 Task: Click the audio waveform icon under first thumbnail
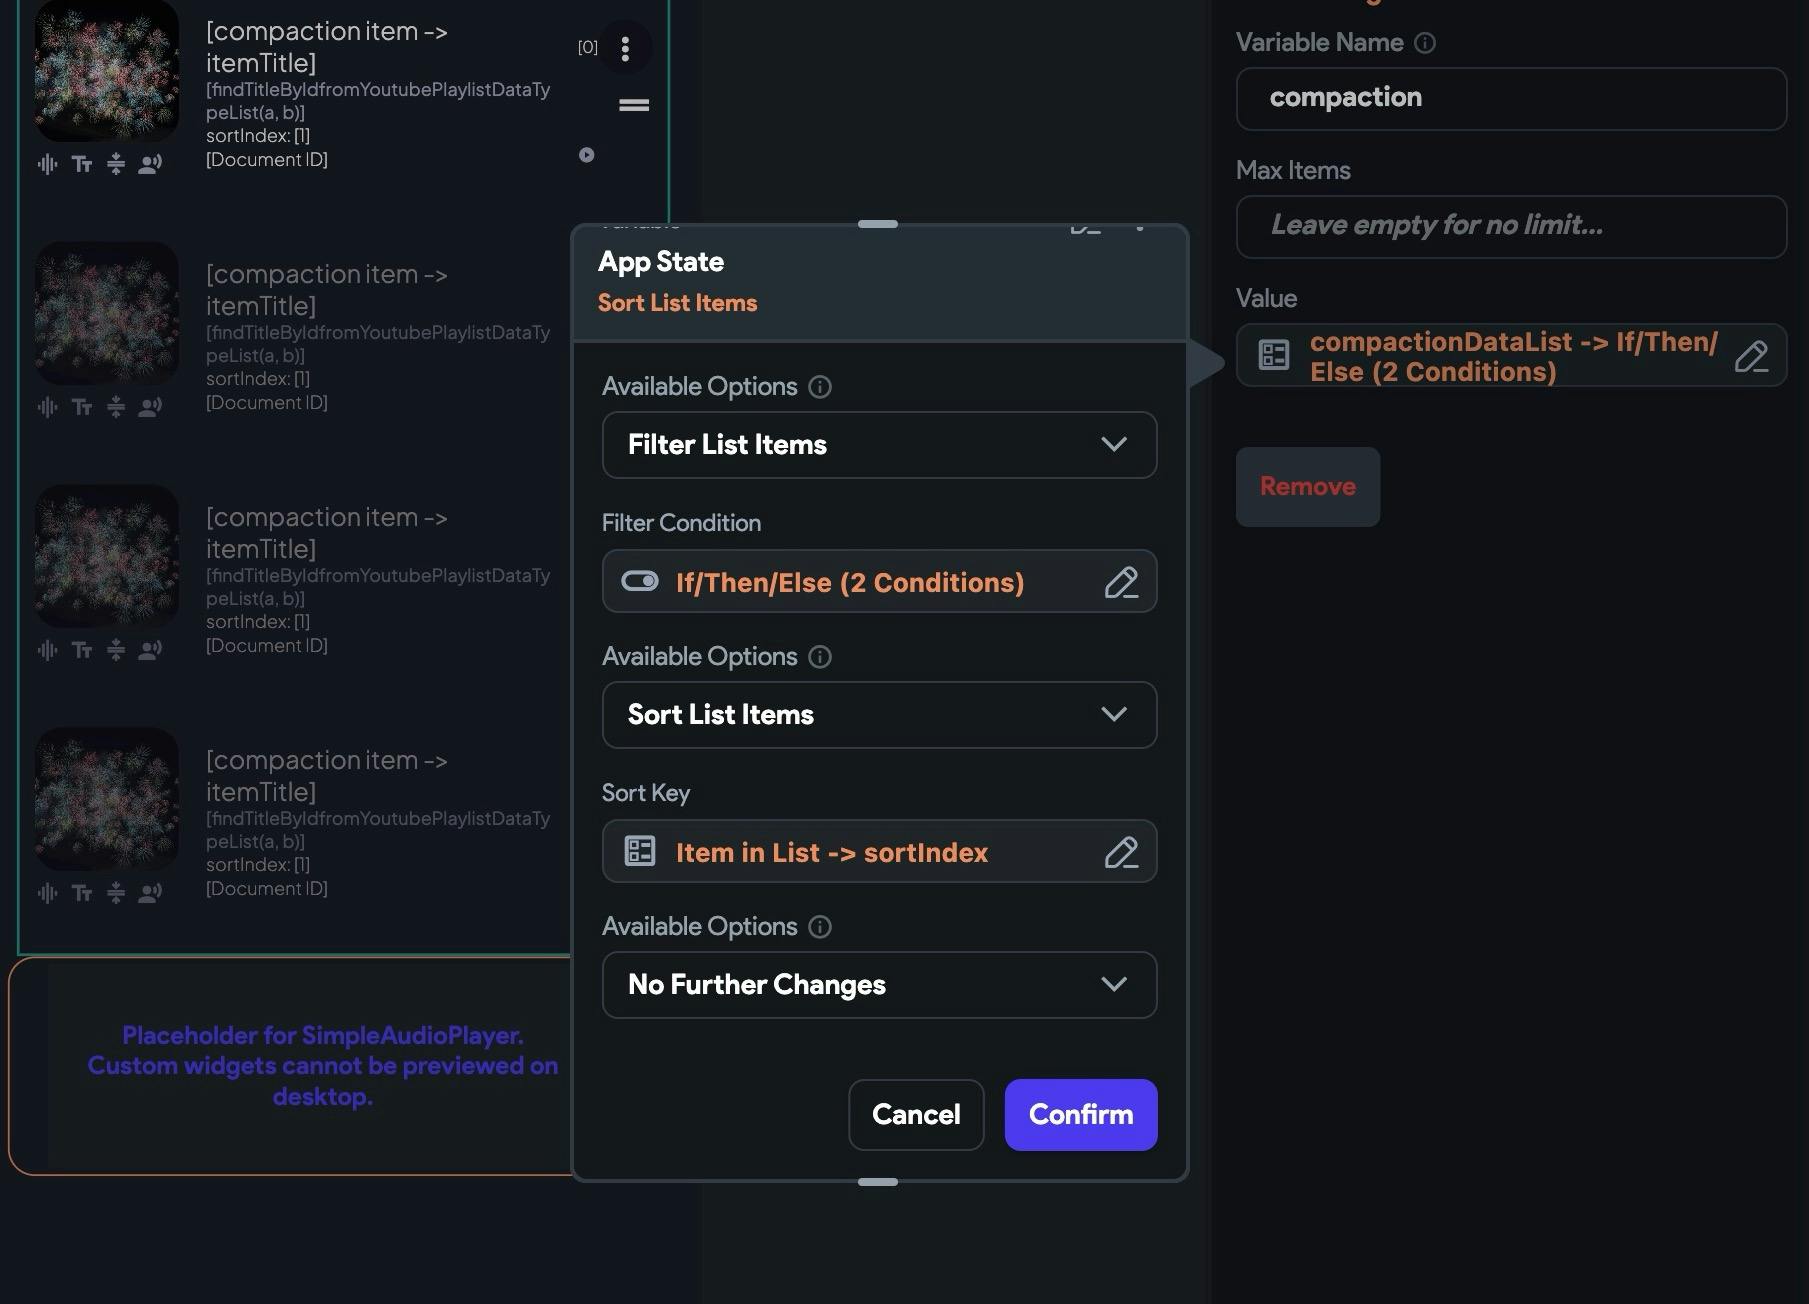tap(47, 164)
